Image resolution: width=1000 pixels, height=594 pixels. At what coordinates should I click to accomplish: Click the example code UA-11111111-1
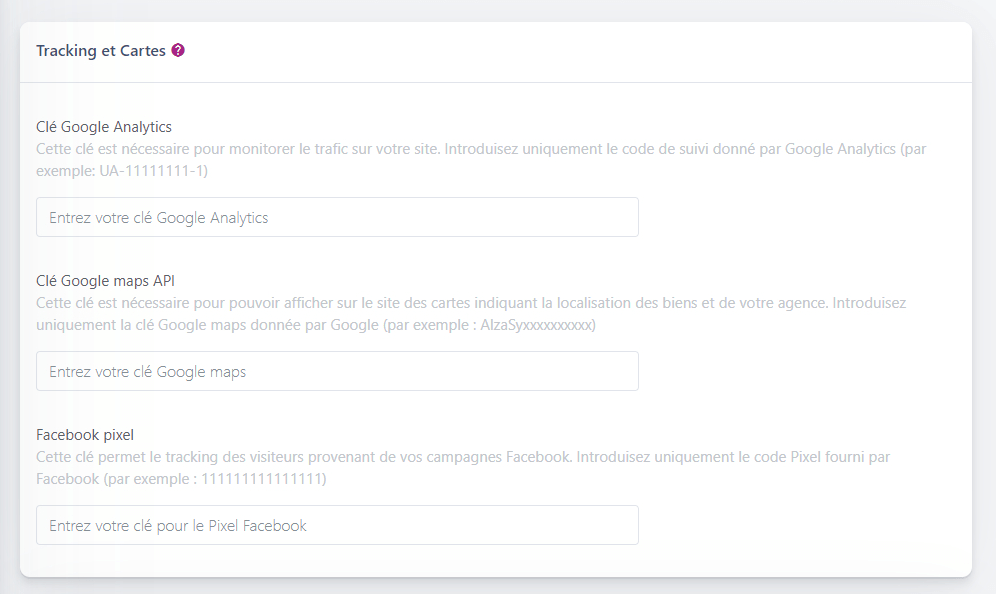(x=153, y=171)
